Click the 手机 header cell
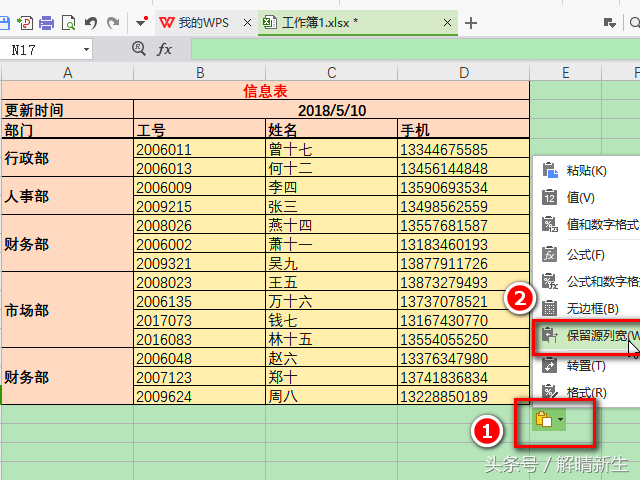Viewport: 640px width, 480px height. click(463, 129)
